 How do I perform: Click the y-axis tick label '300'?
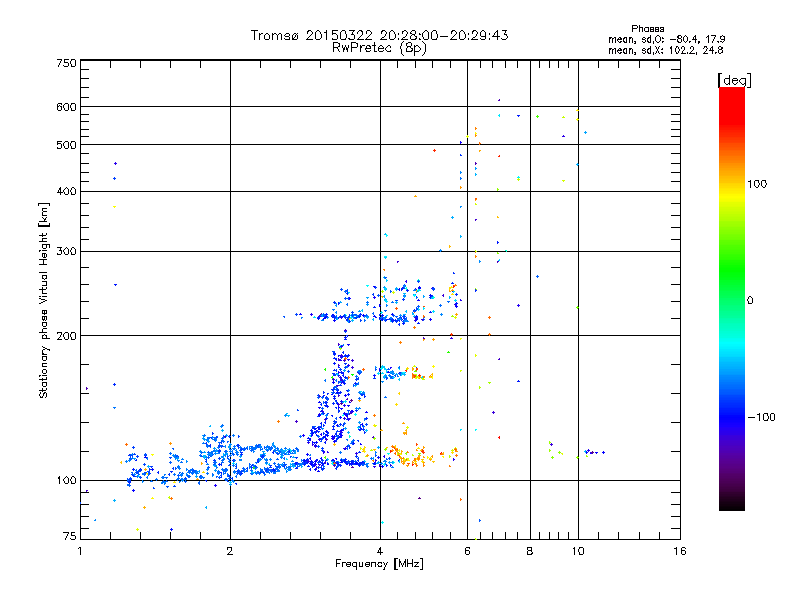point(67,252)
